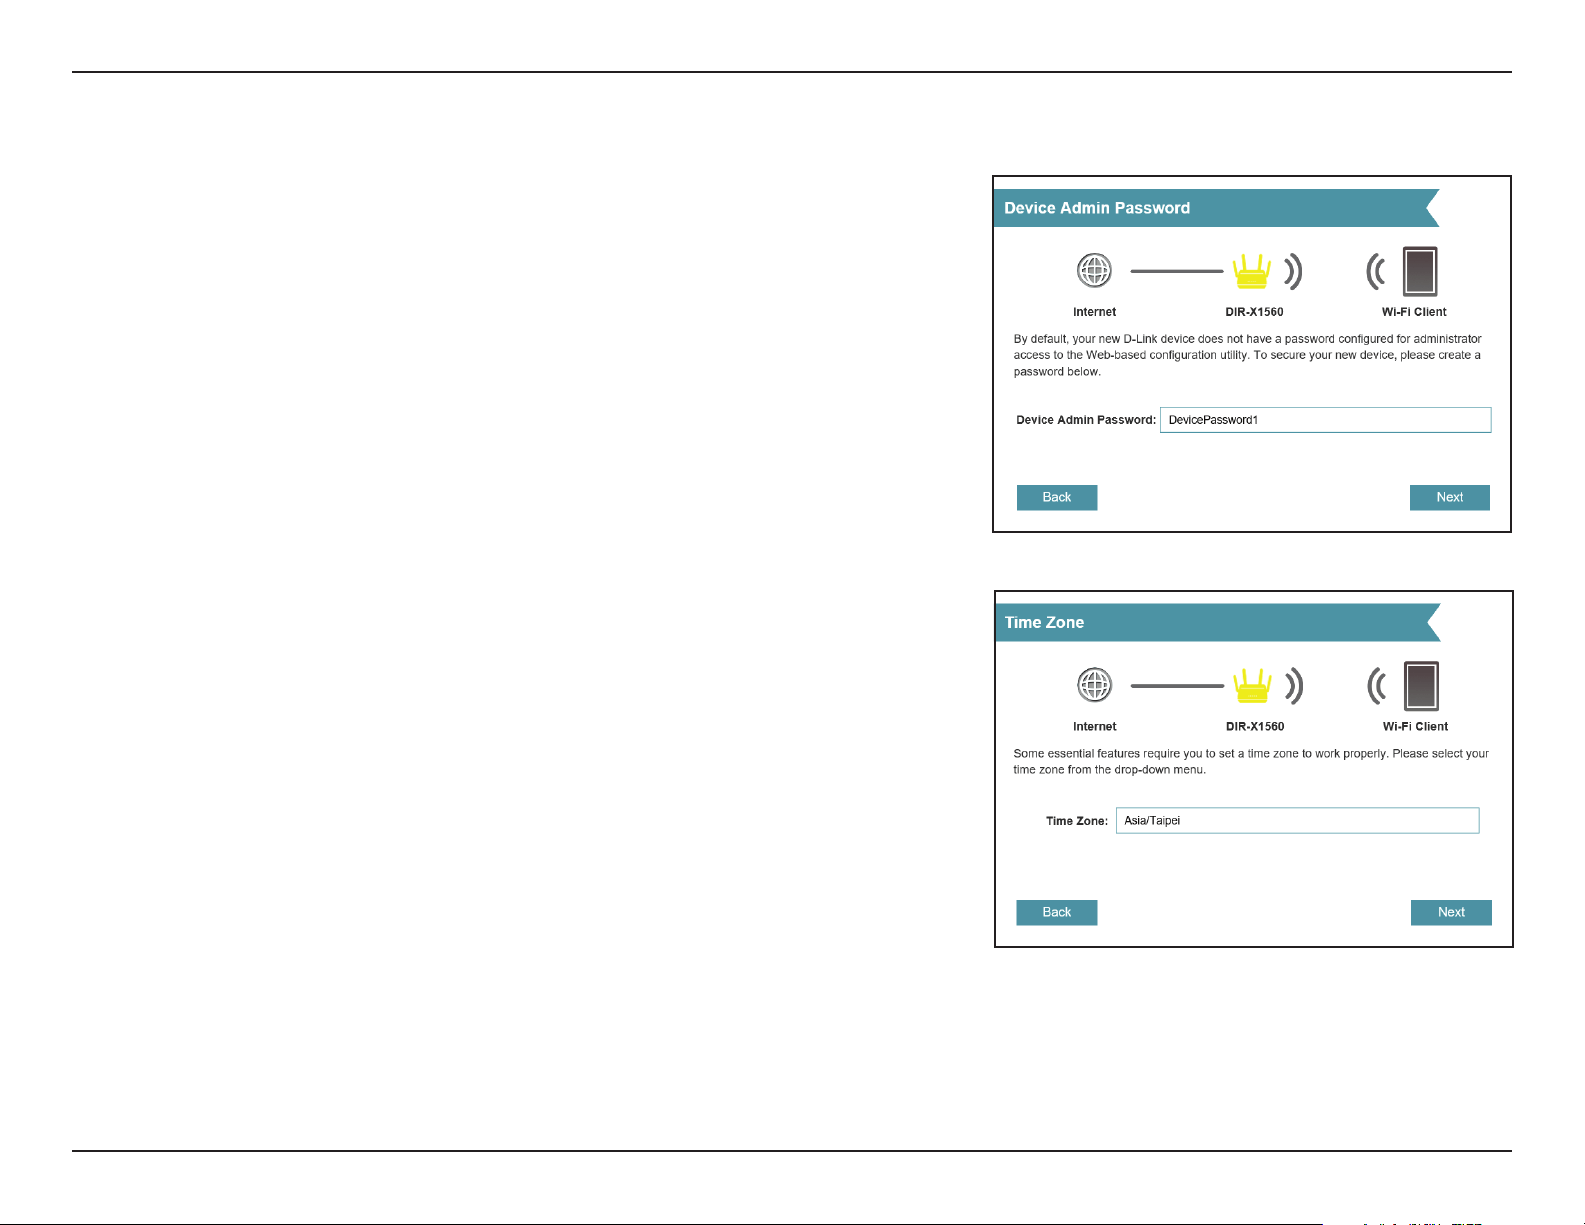
Task: Click the "Wi-Fi Client" label in Device Admin Password panel
Action: (x=1414, y=312)
